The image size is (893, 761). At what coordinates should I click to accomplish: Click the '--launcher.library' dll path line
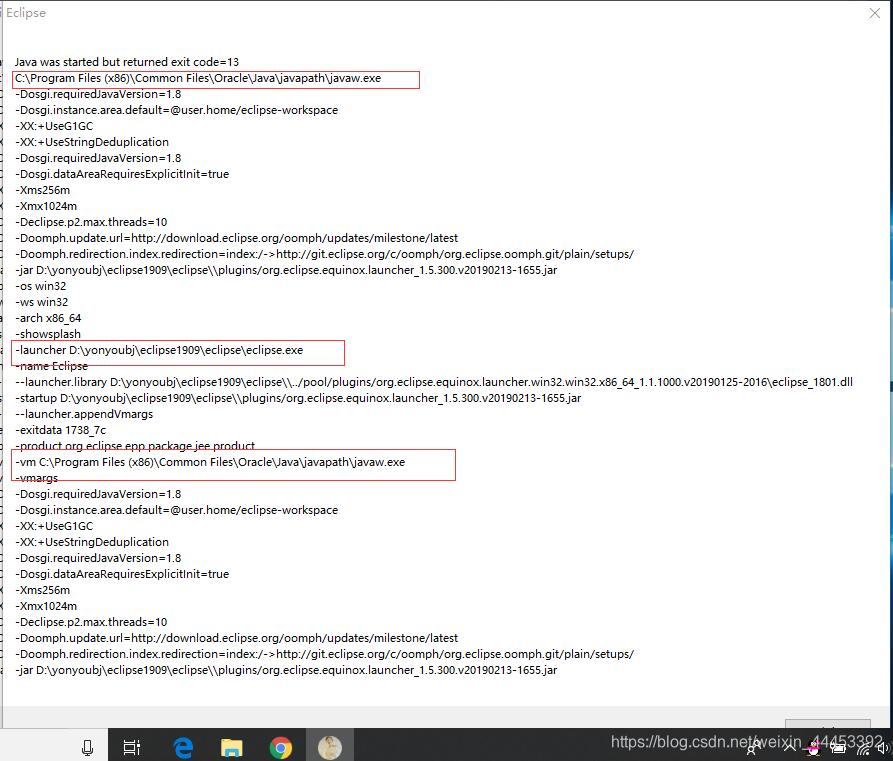tap(434, 382)
